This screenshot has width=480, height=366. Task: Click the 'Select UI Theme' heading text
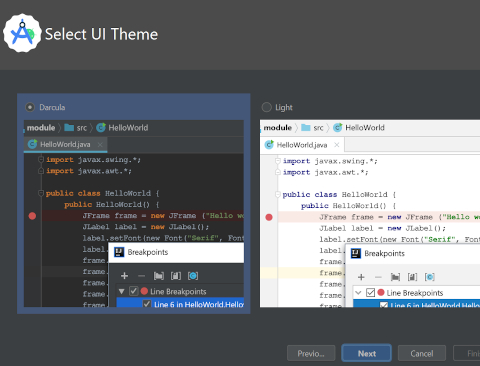point(101,34)
